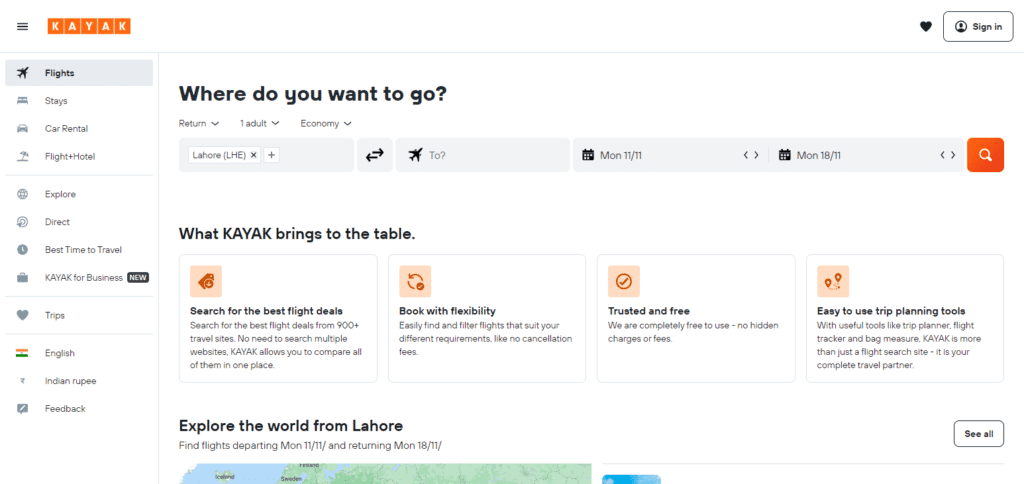1024x484 pixels.
Task: Click the KAYAK logo
Action: pyautogui.click(x=89, y=26)
